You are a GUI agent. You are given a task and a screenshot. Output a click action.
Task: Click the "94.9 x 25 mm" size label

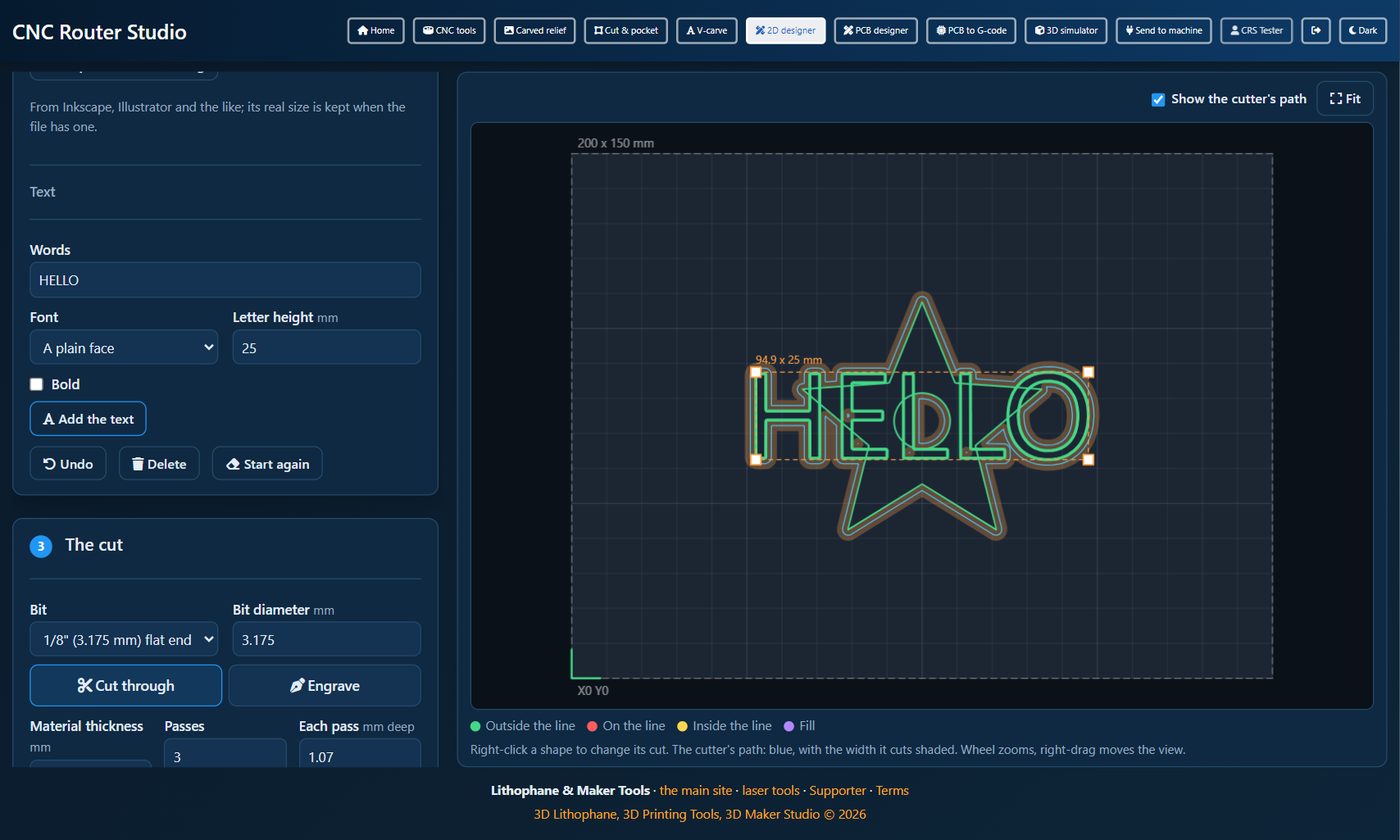click(x=789, y=360)
